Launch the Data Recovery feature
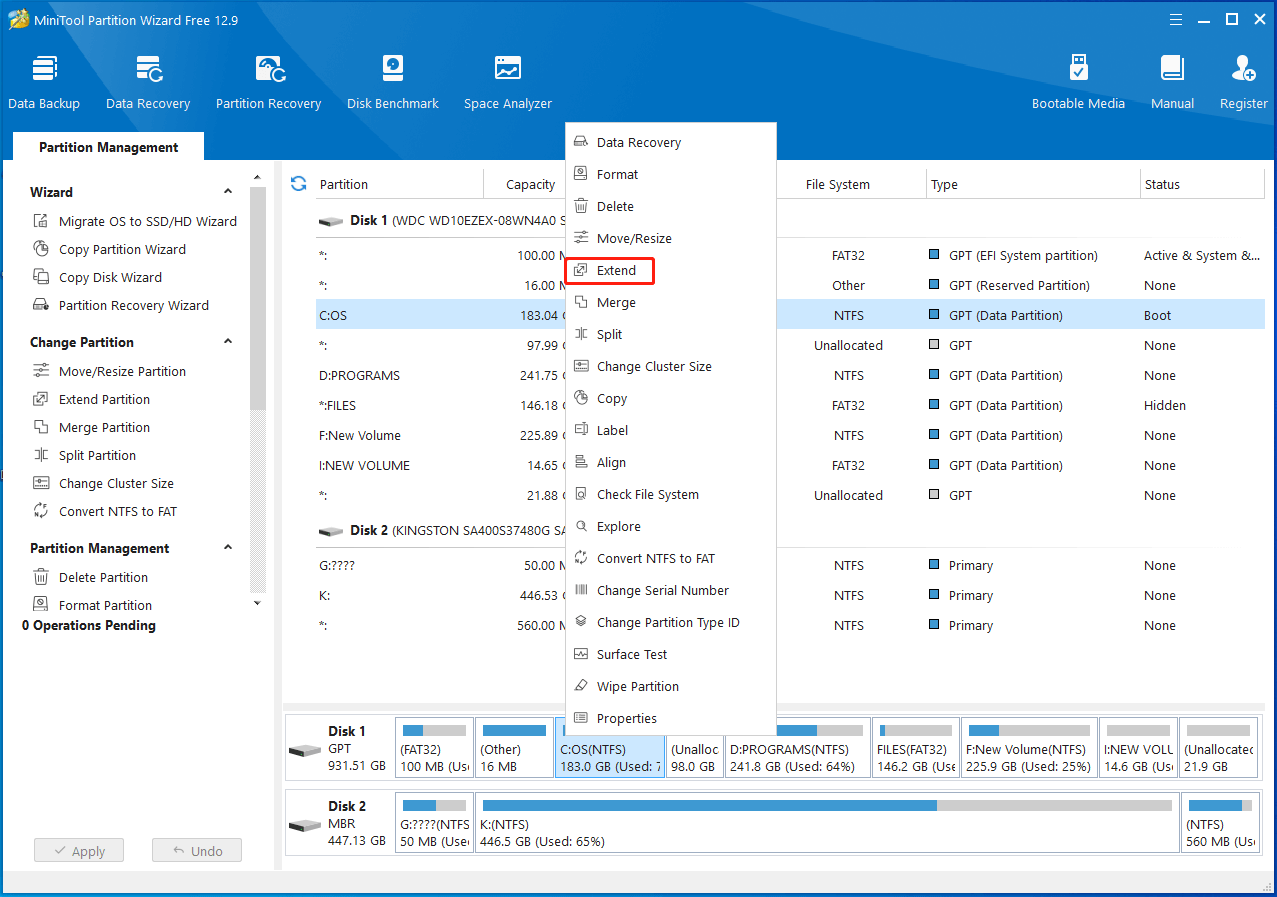The image size is (1277, 897). point(148,78)
